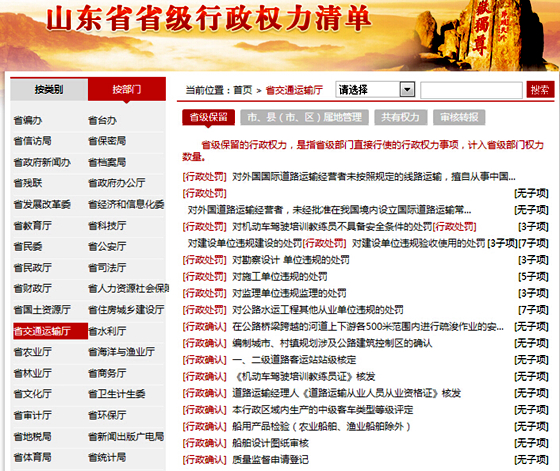The height and width of the screenshot is (471, 560).
Task: Open department 省审计厅
Action: (x=32, y=415)
